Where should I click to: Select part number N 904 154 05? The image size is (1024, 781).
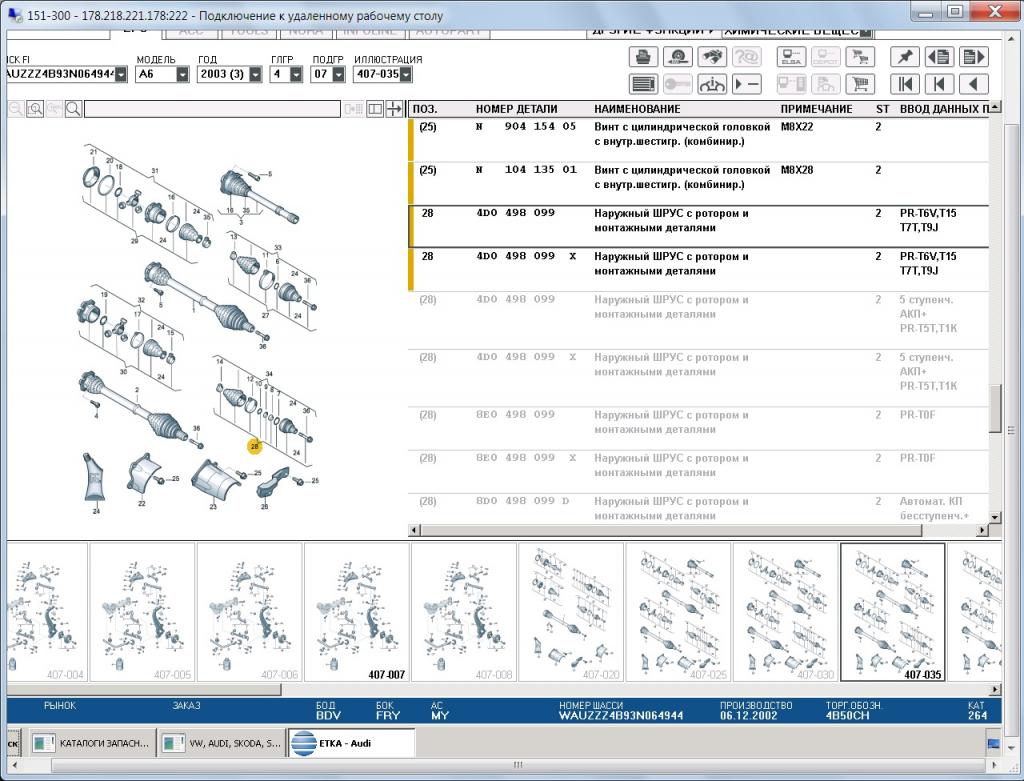tap(526, 126)
